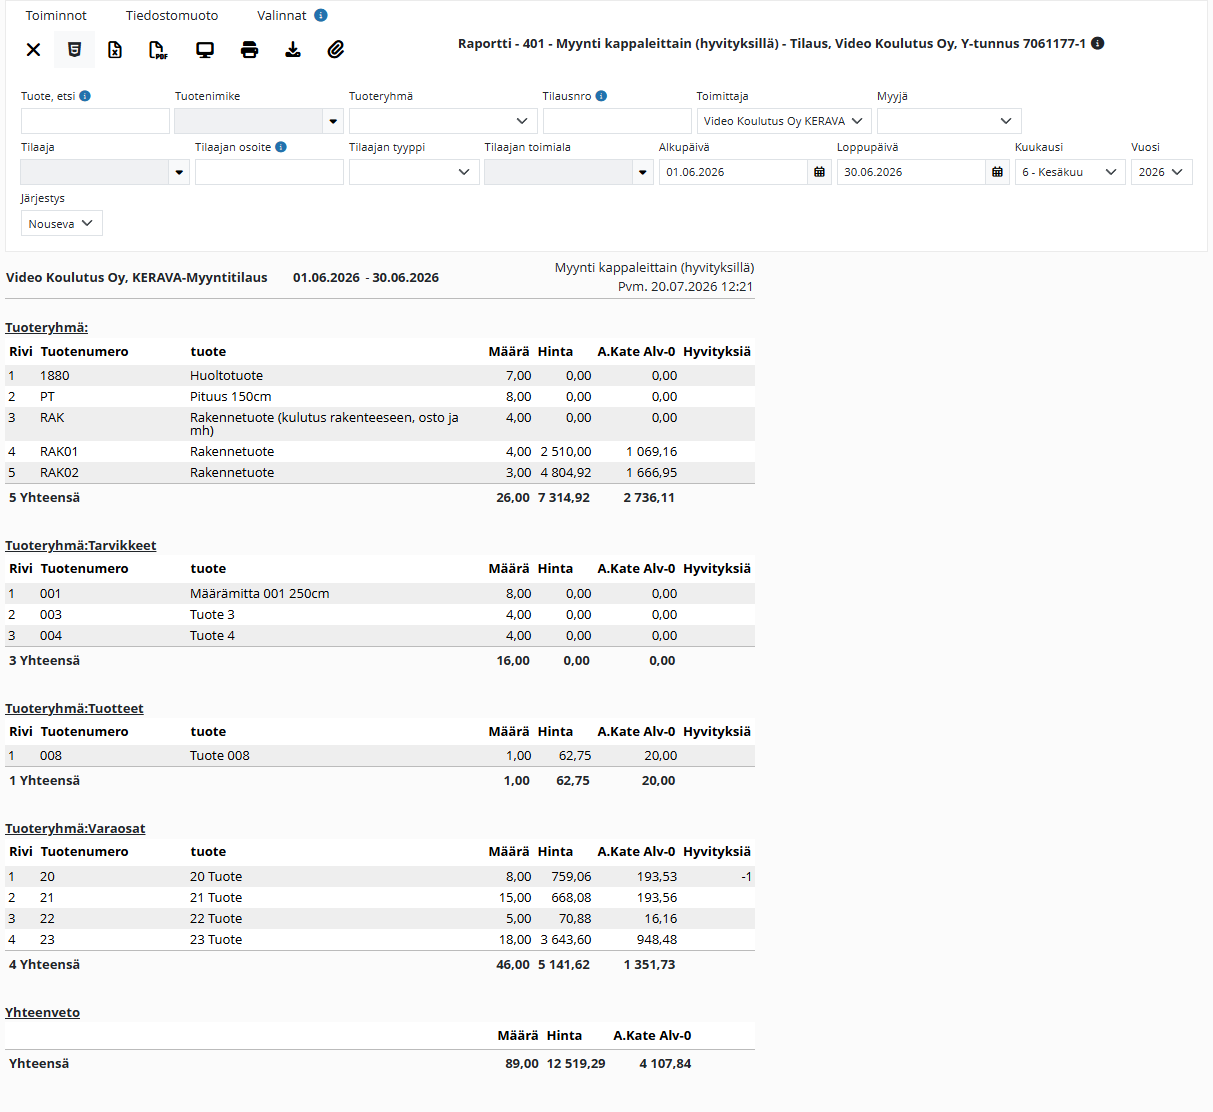Download report with the download icon
Viewport: 1213px width, 1112px height.
tap(293, 50)
